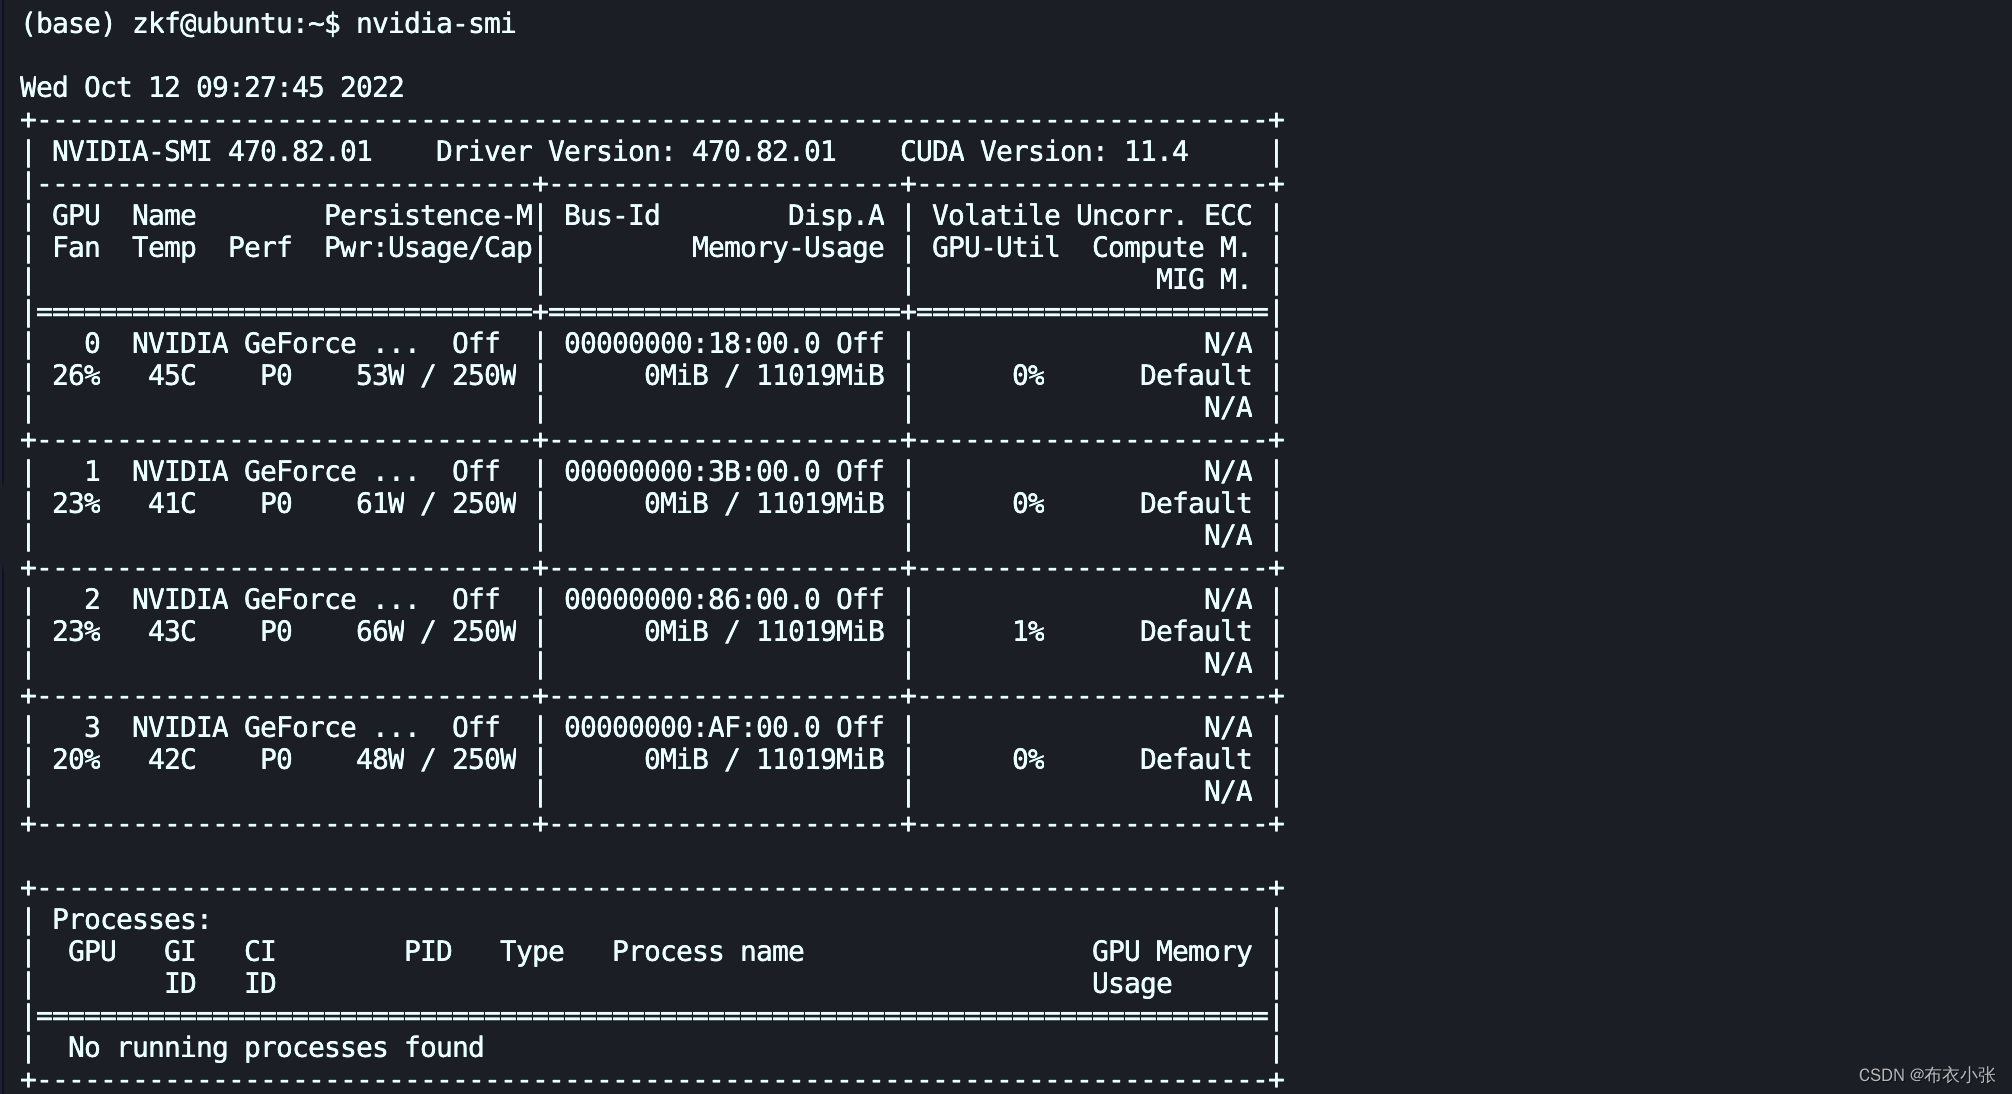Click the 42C temperature value
This screenshot has height=1094, width=2012.
172,759
